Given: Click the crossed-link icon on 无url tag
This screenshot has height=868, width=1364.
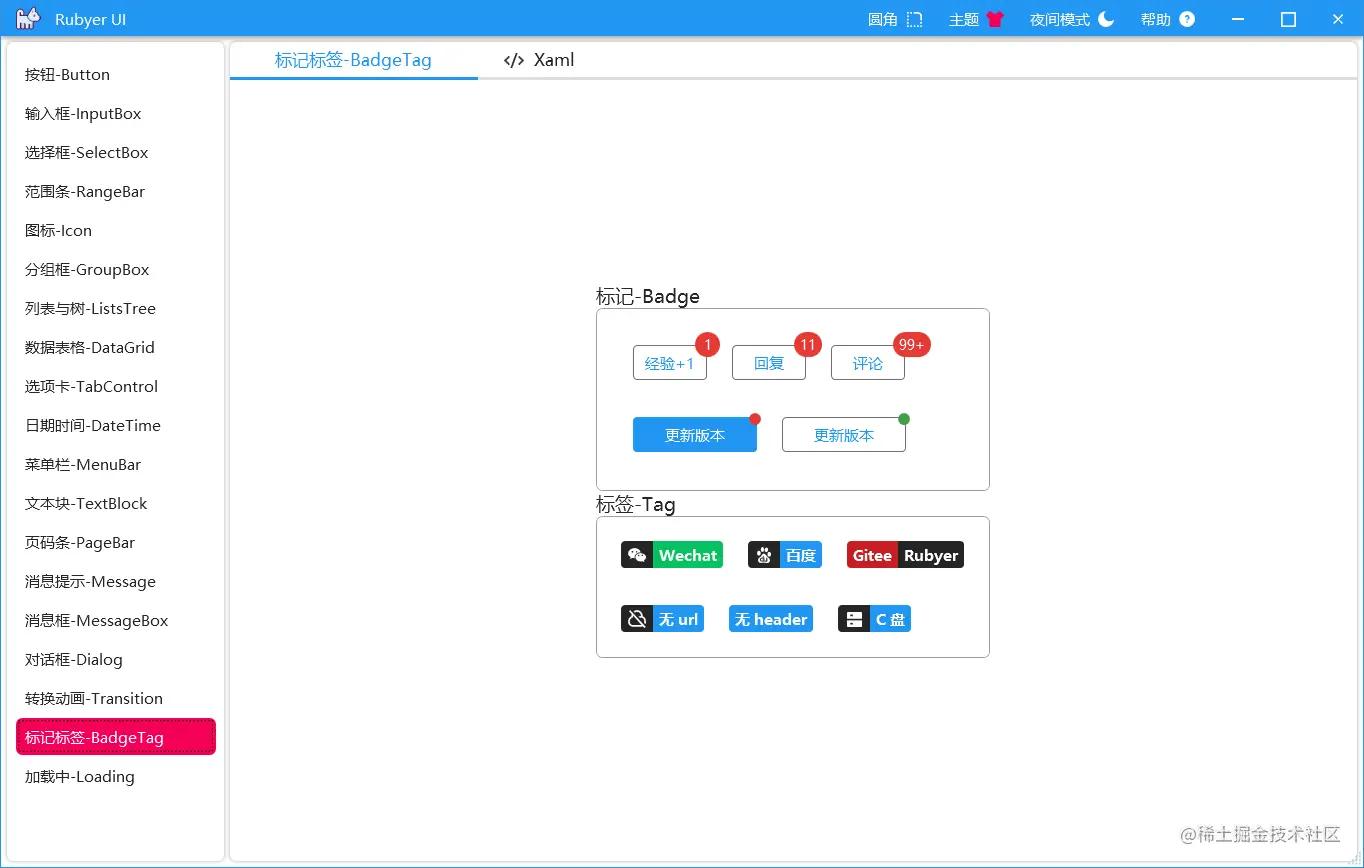Looking at the screenshot, I should (638, 618).
